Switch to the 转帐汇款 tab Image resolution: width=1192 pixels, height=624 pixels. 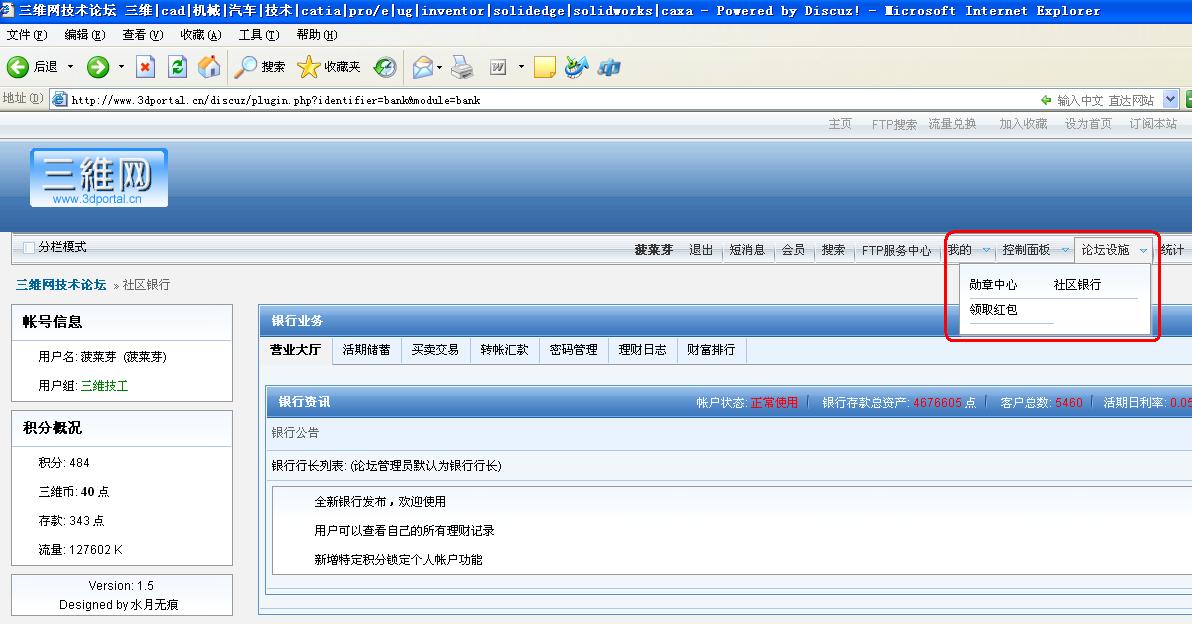click(x=504, y=350)
